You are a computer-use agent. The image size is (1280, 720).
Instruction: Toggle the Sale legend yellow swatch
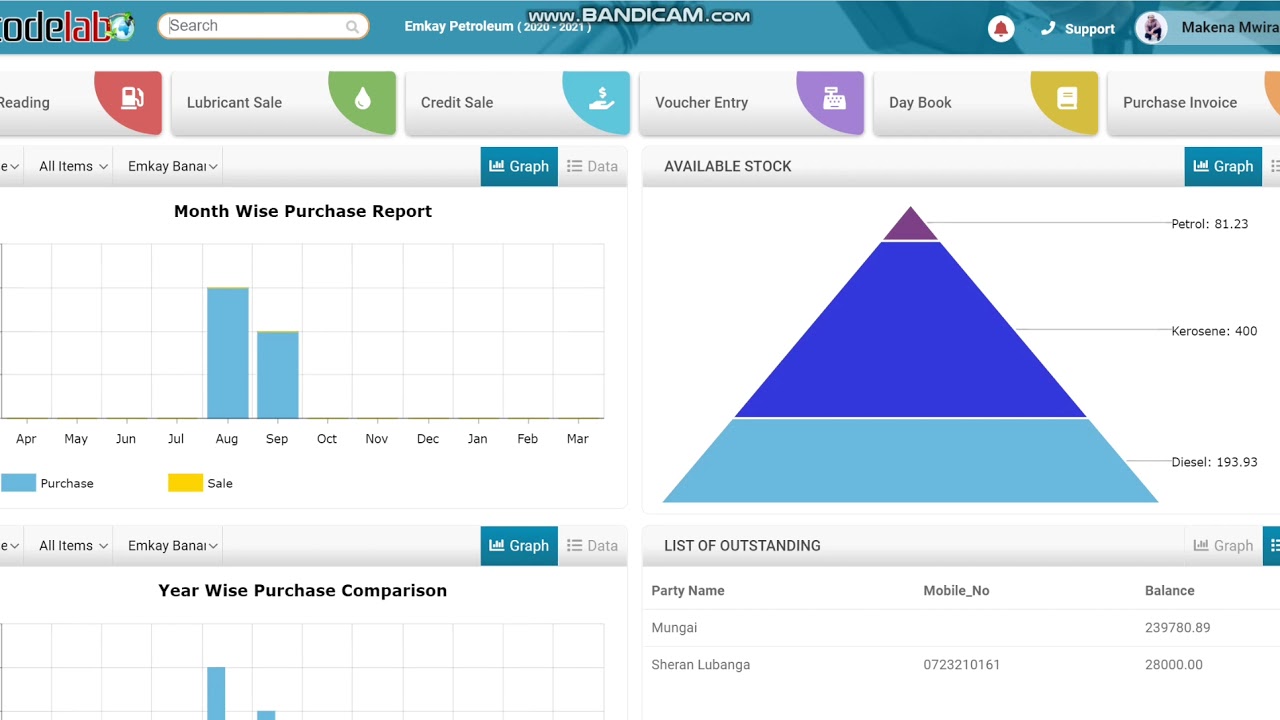[185, 483]
